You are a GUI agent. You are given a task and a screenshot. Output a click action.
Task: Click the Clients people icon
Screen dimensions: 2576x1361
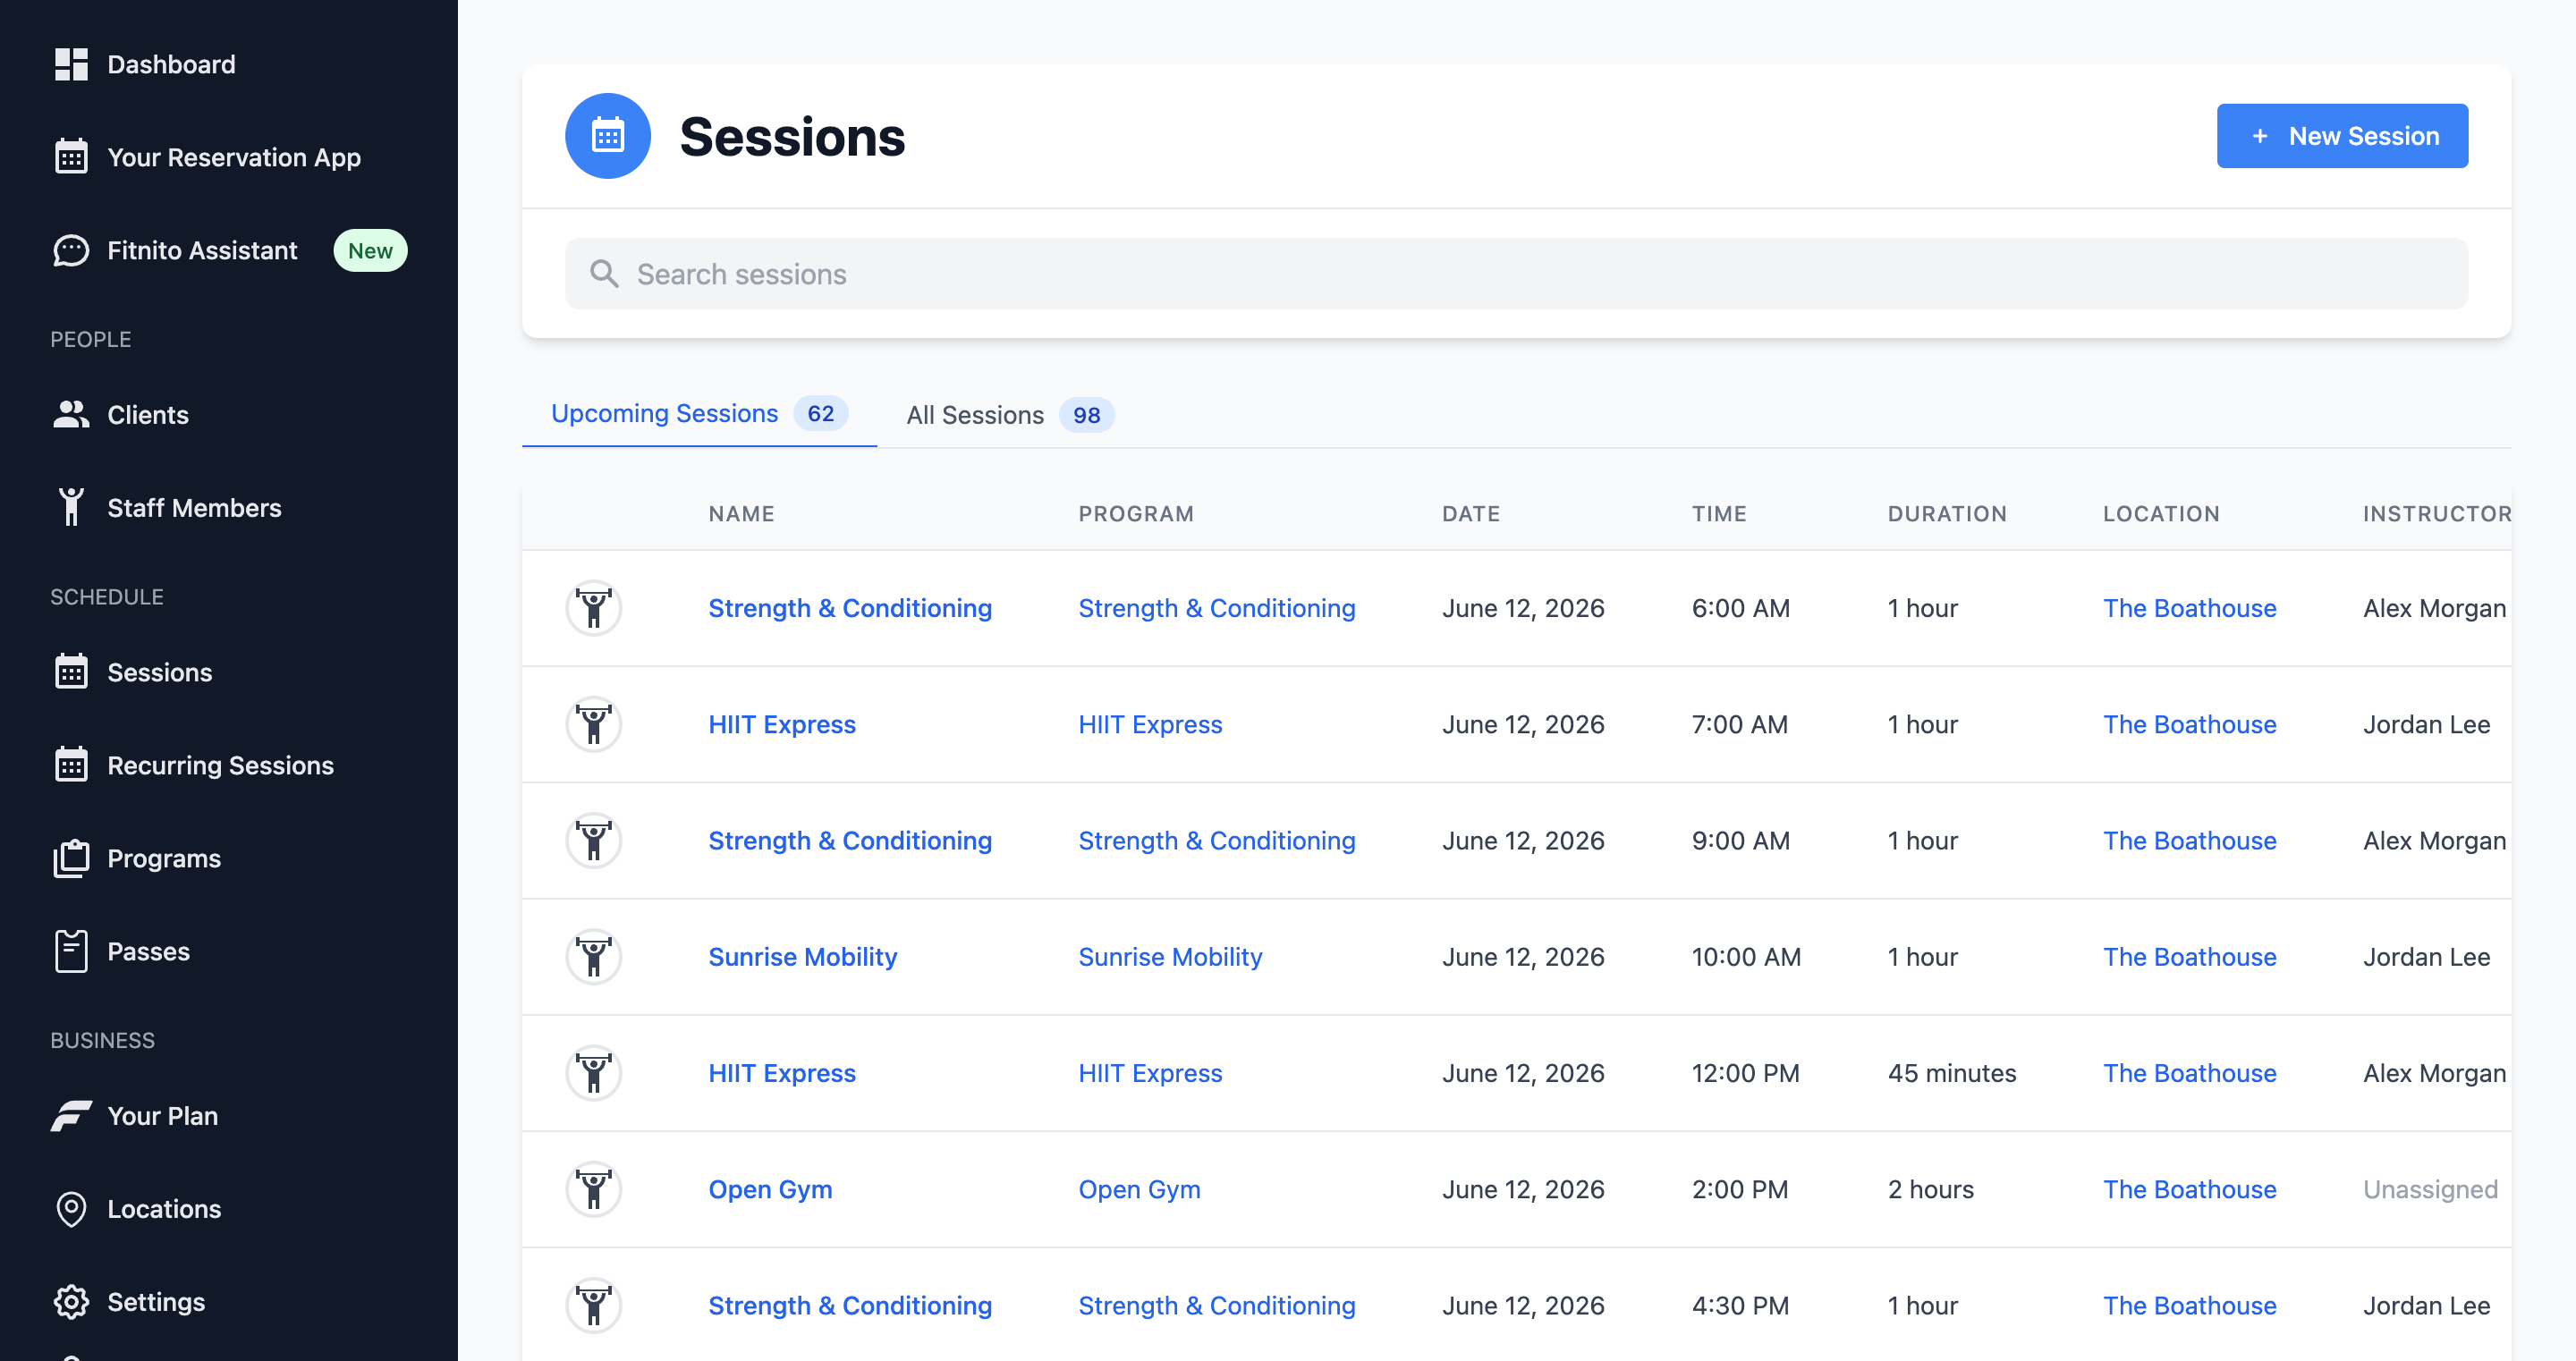(71, 414)
